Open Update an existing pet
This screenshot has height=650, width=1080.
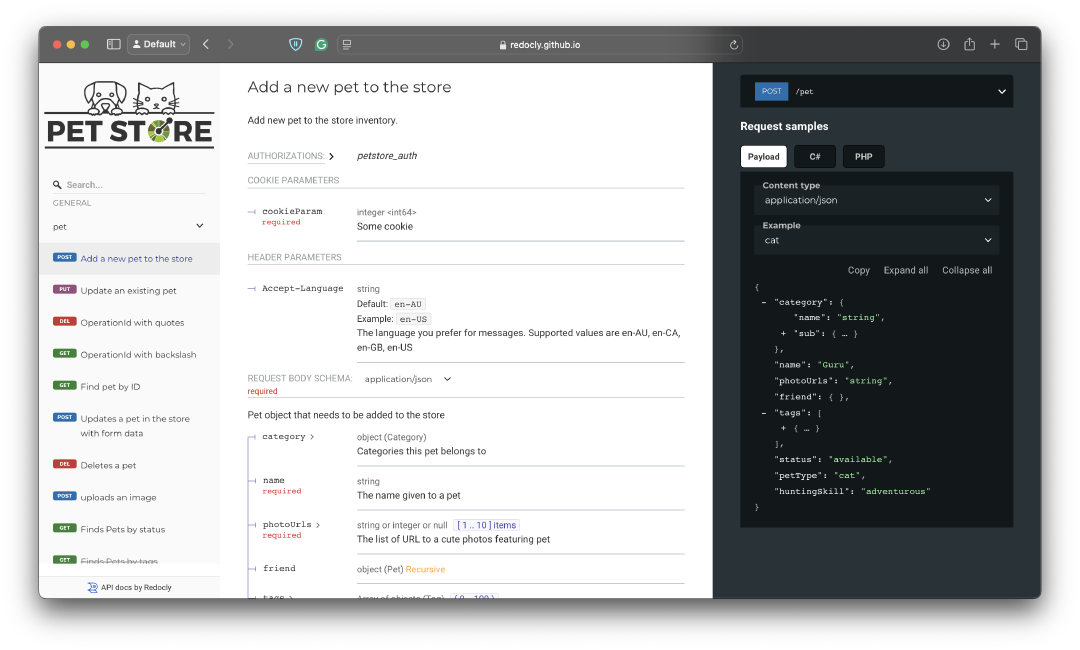[x=129, y=291]
